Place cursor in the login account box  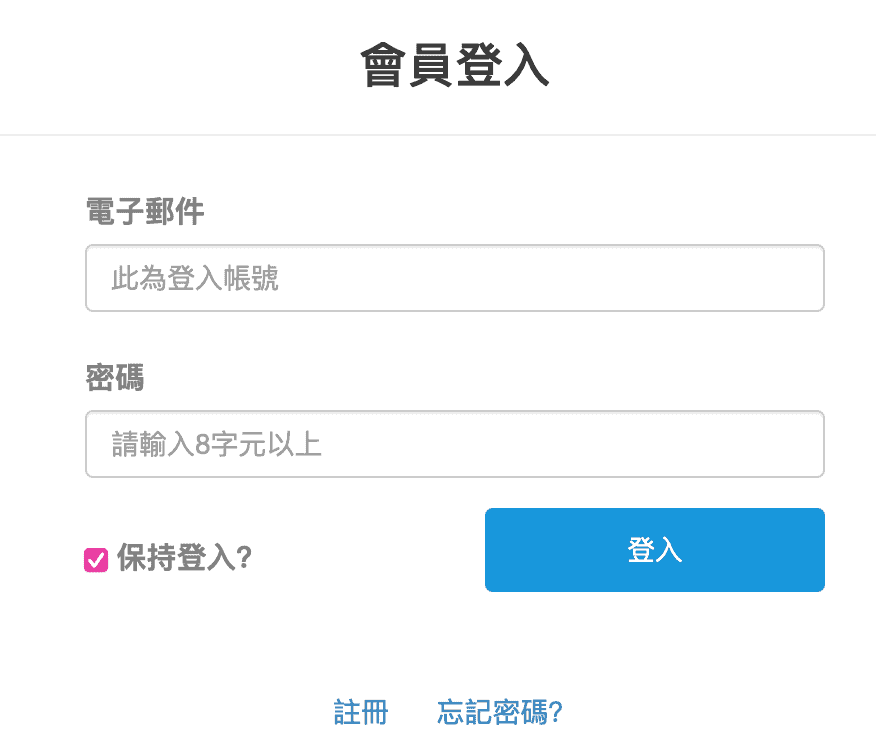(x=454, y=278)
